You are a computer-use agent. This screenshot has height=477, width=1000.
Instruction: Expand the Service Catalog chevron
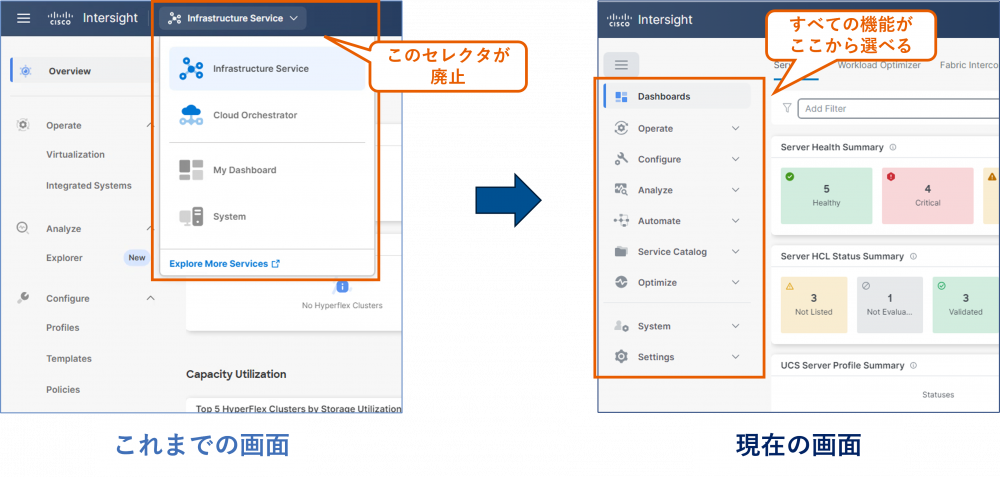735,252
